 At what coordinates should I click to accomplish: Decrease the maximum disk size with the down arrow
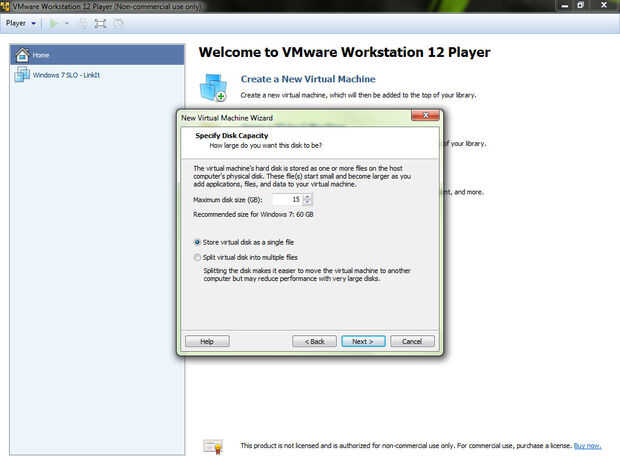[x=307, y=202]
